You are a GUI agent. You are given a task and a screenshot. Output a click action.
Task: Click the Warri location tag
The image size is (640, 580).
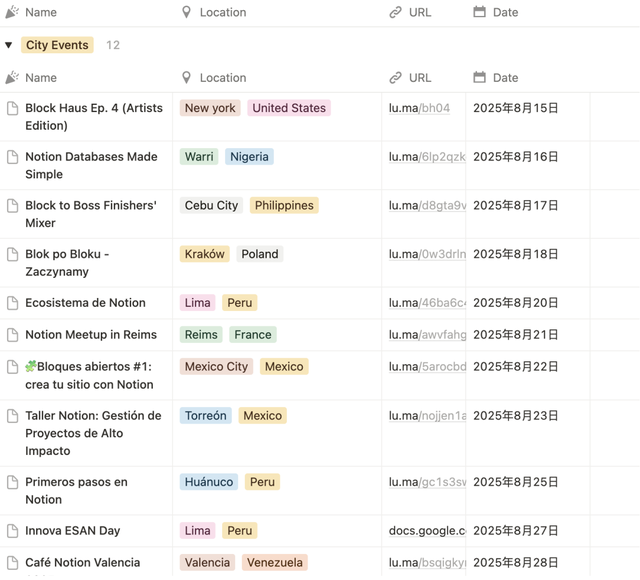tap(199, 157)
